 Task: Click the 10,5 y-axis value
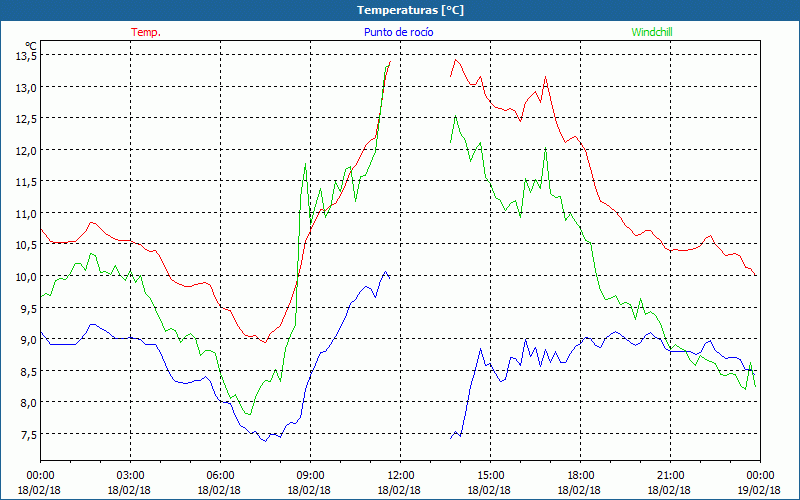26,245
